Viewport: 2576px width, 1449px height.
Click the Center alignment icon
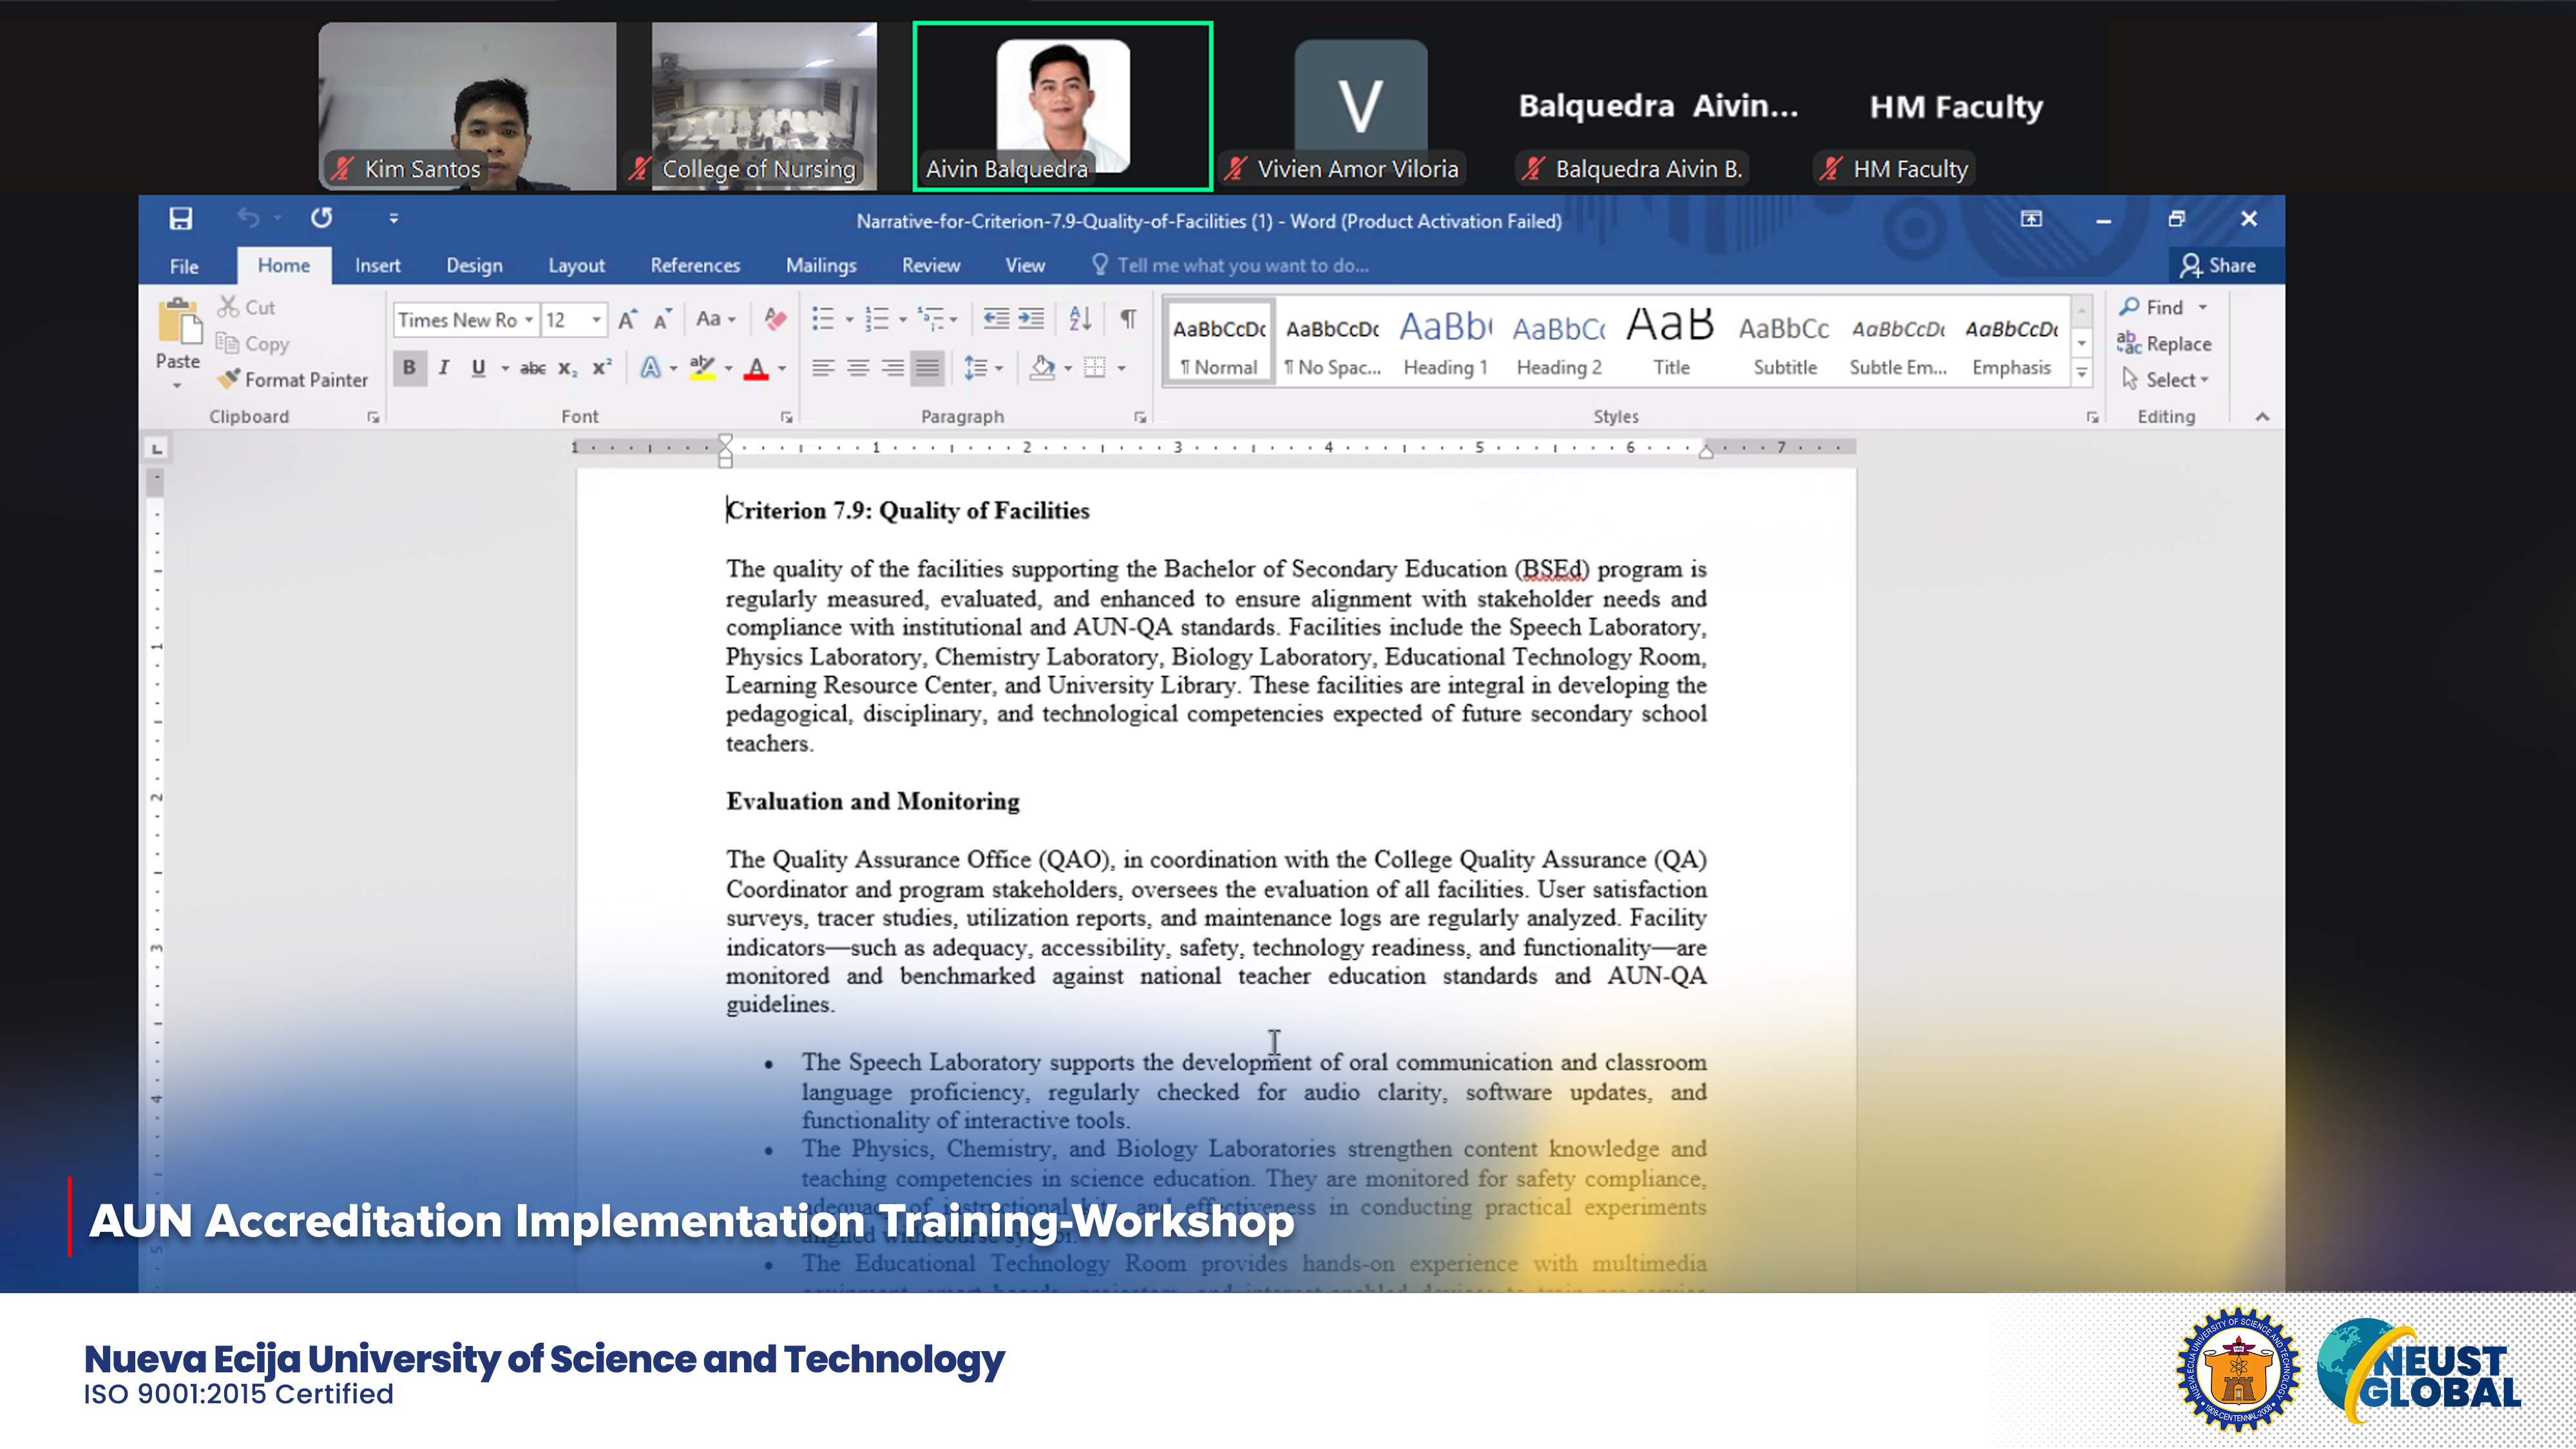click(x=858, y=368)
